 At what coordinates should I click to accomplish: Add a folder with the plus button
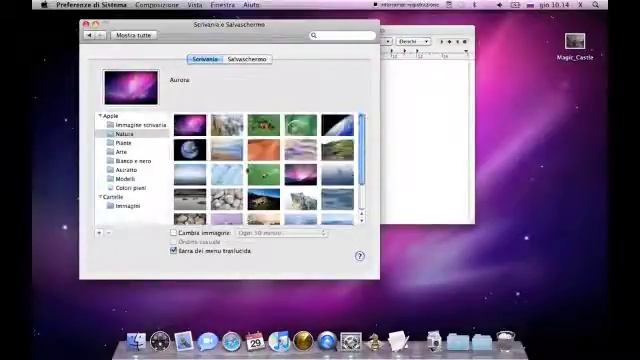coord(99,233)
